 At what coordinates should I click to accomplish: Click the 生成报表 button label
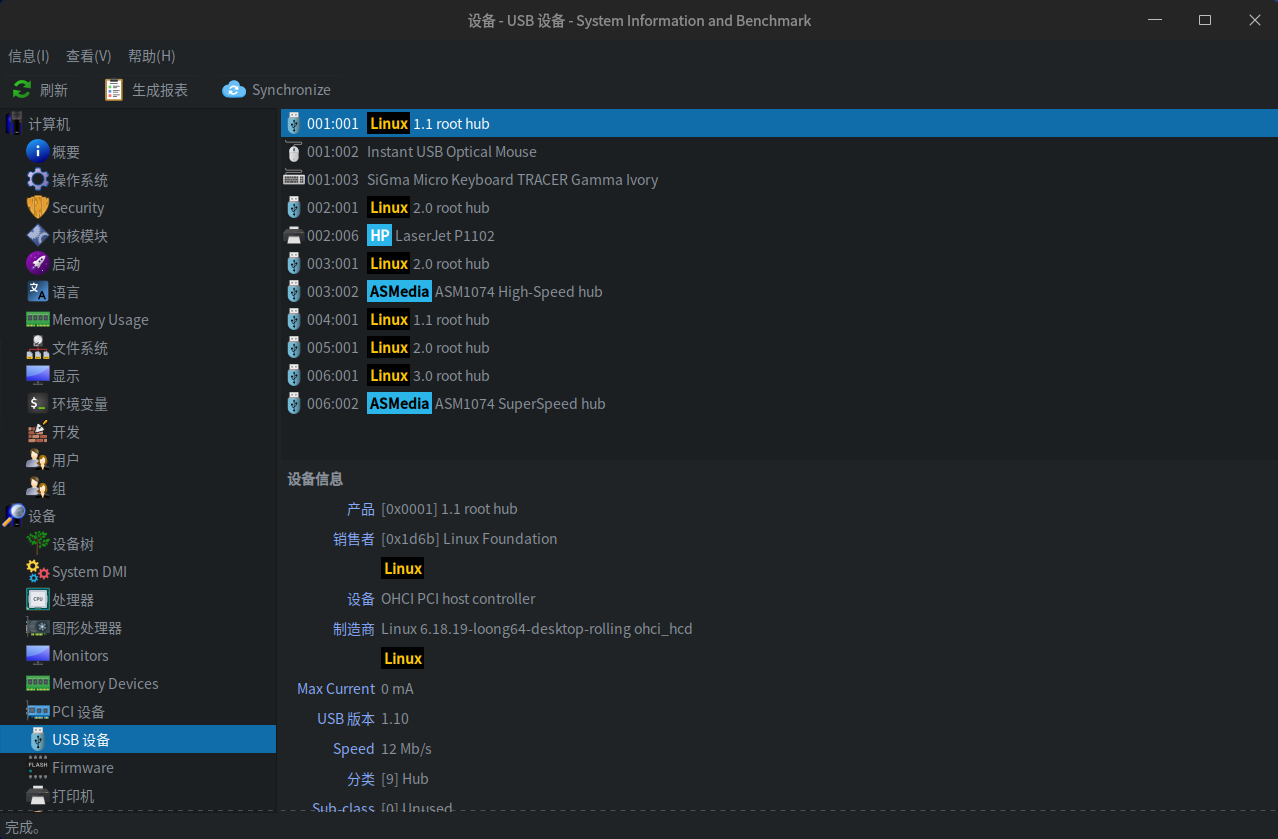[160, 90]
